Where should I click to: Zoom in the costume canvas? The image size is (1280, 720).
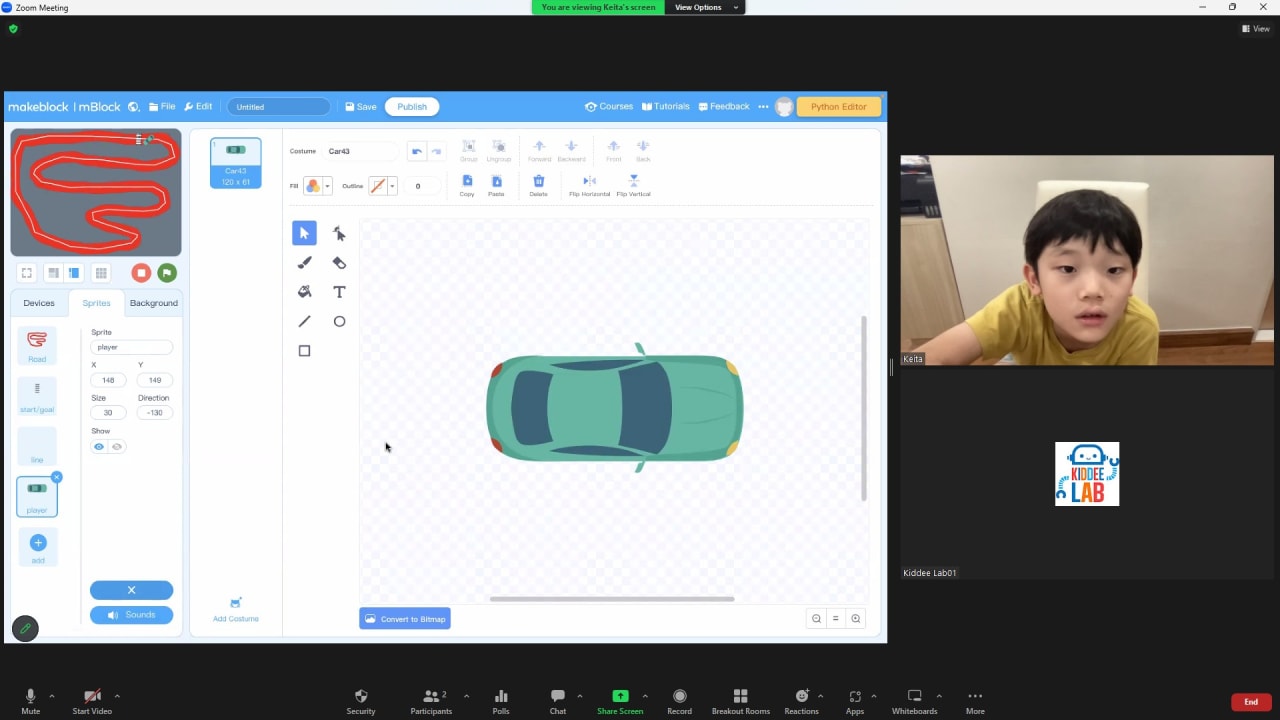click(855, 619)
